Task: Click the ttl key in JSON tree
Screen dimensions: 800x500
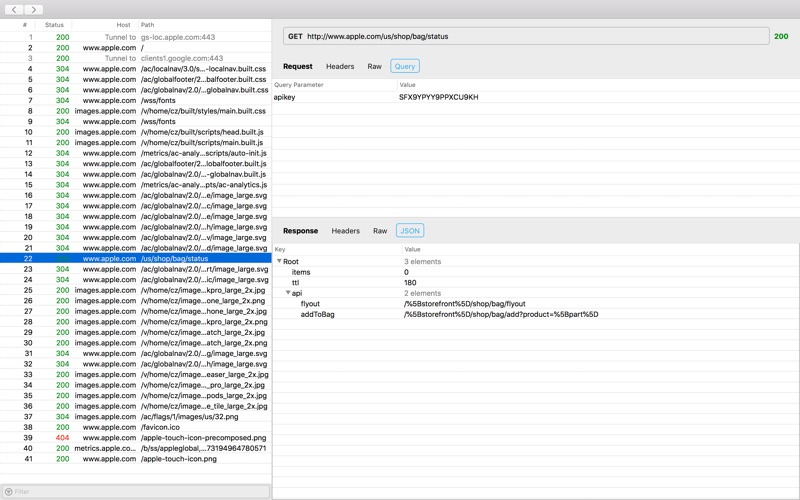Action: pos(295,283)
